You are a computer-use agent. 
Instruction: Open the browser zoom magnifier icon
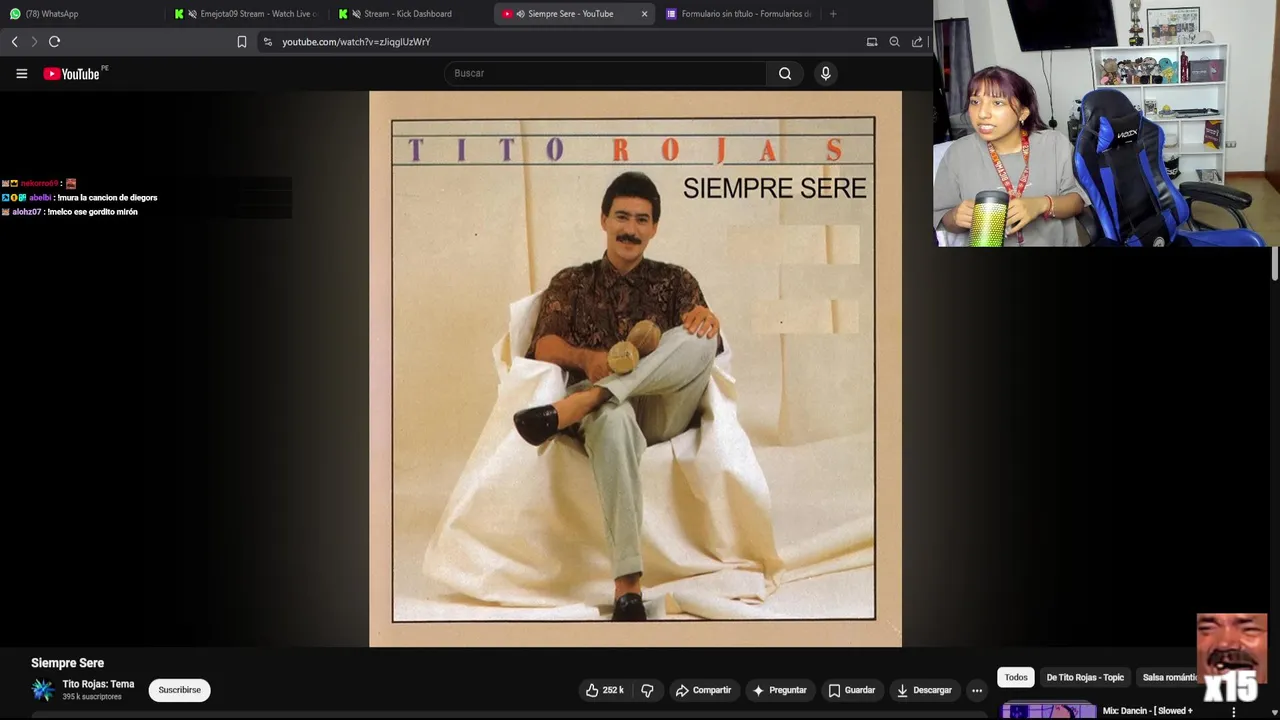894,42
